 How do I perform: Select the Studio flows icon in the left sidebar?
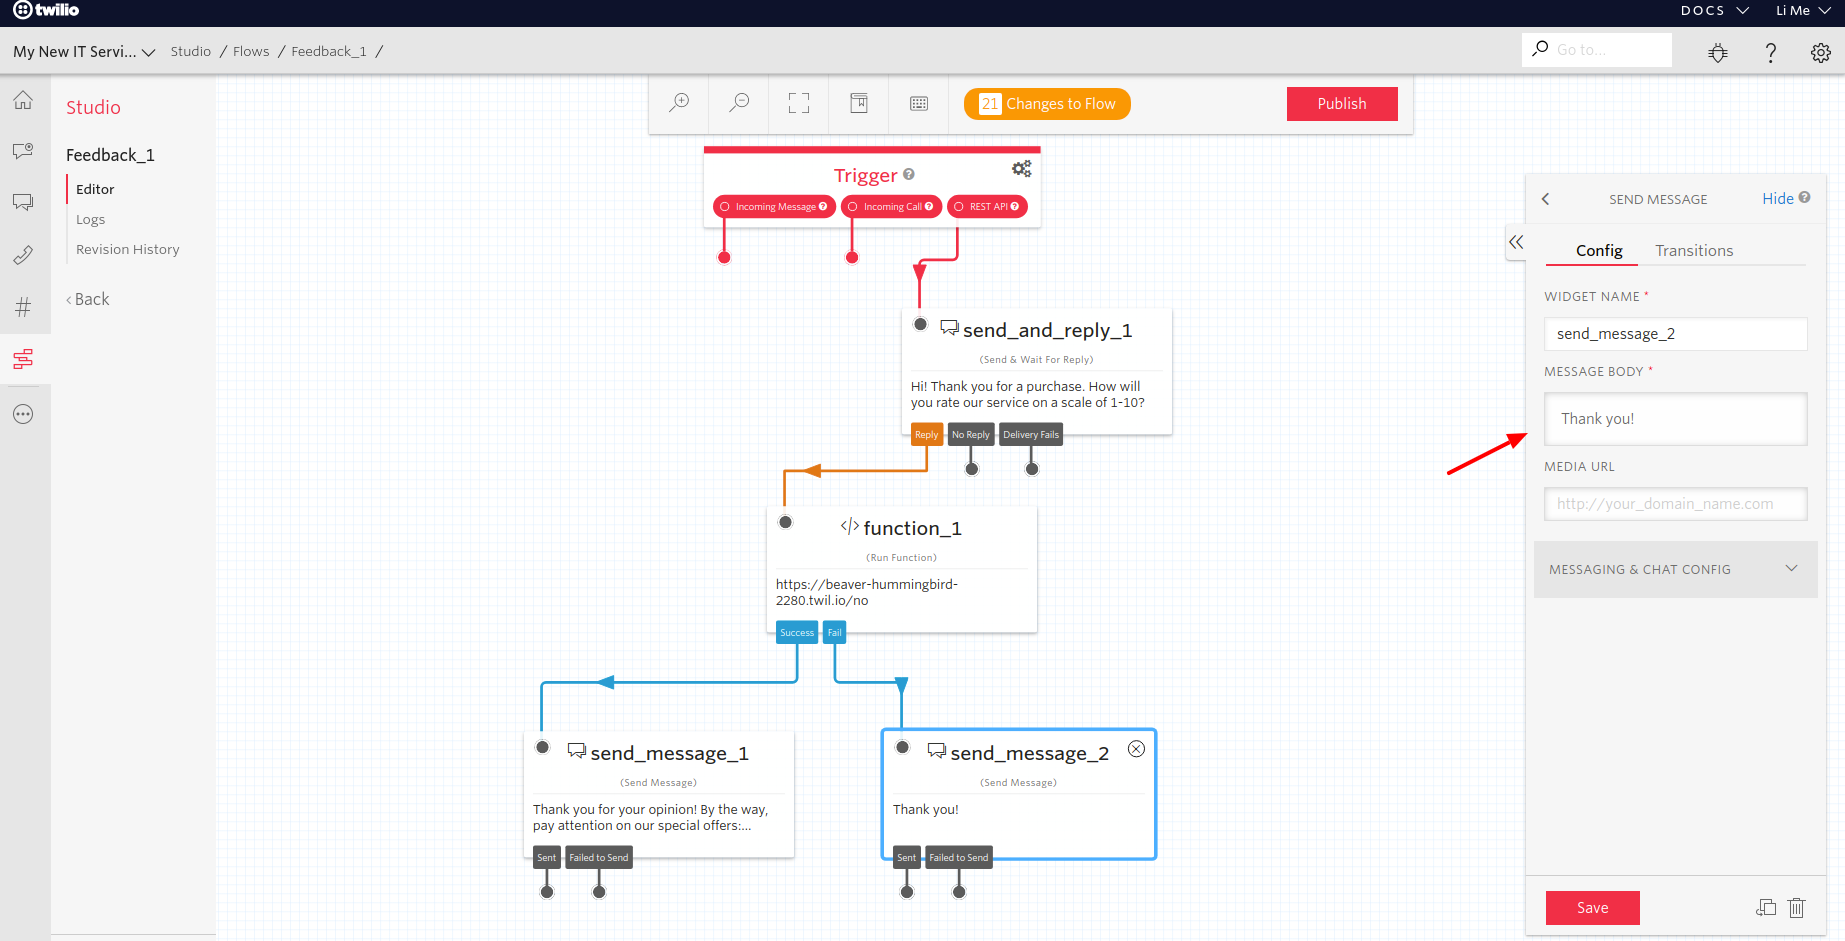click(24, 359)
